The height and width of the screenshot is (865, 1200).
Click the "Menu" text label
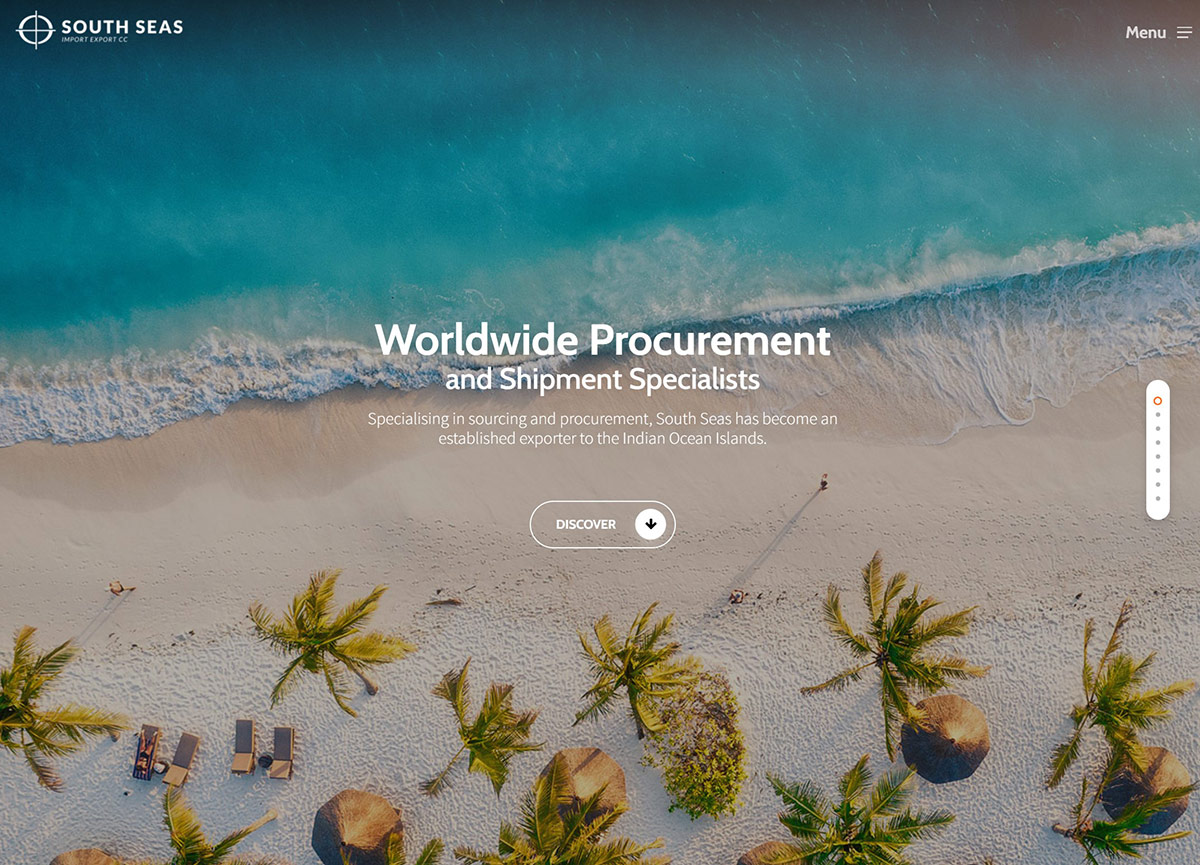1145,33
